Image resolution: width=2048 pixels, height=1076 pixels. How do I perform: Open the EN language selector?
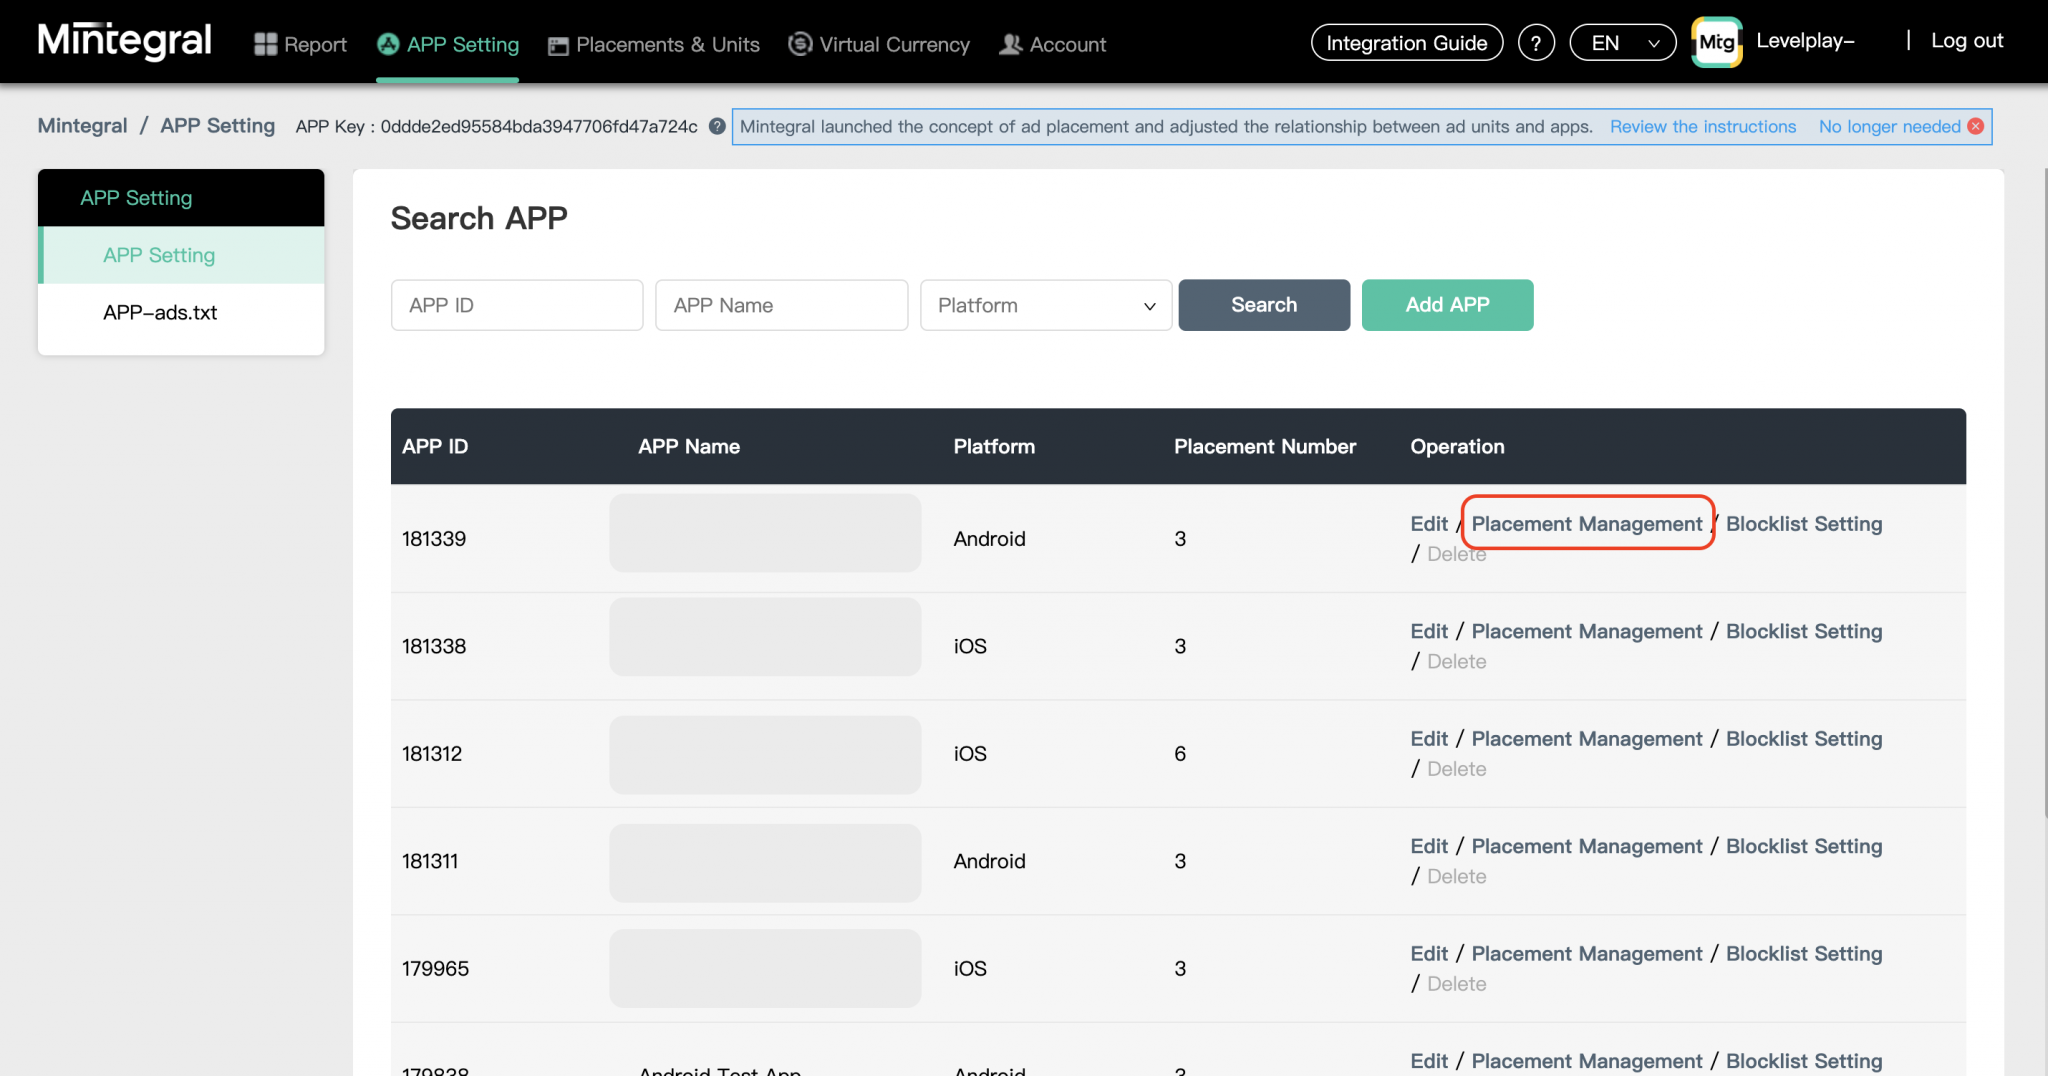coord(1621,42)
